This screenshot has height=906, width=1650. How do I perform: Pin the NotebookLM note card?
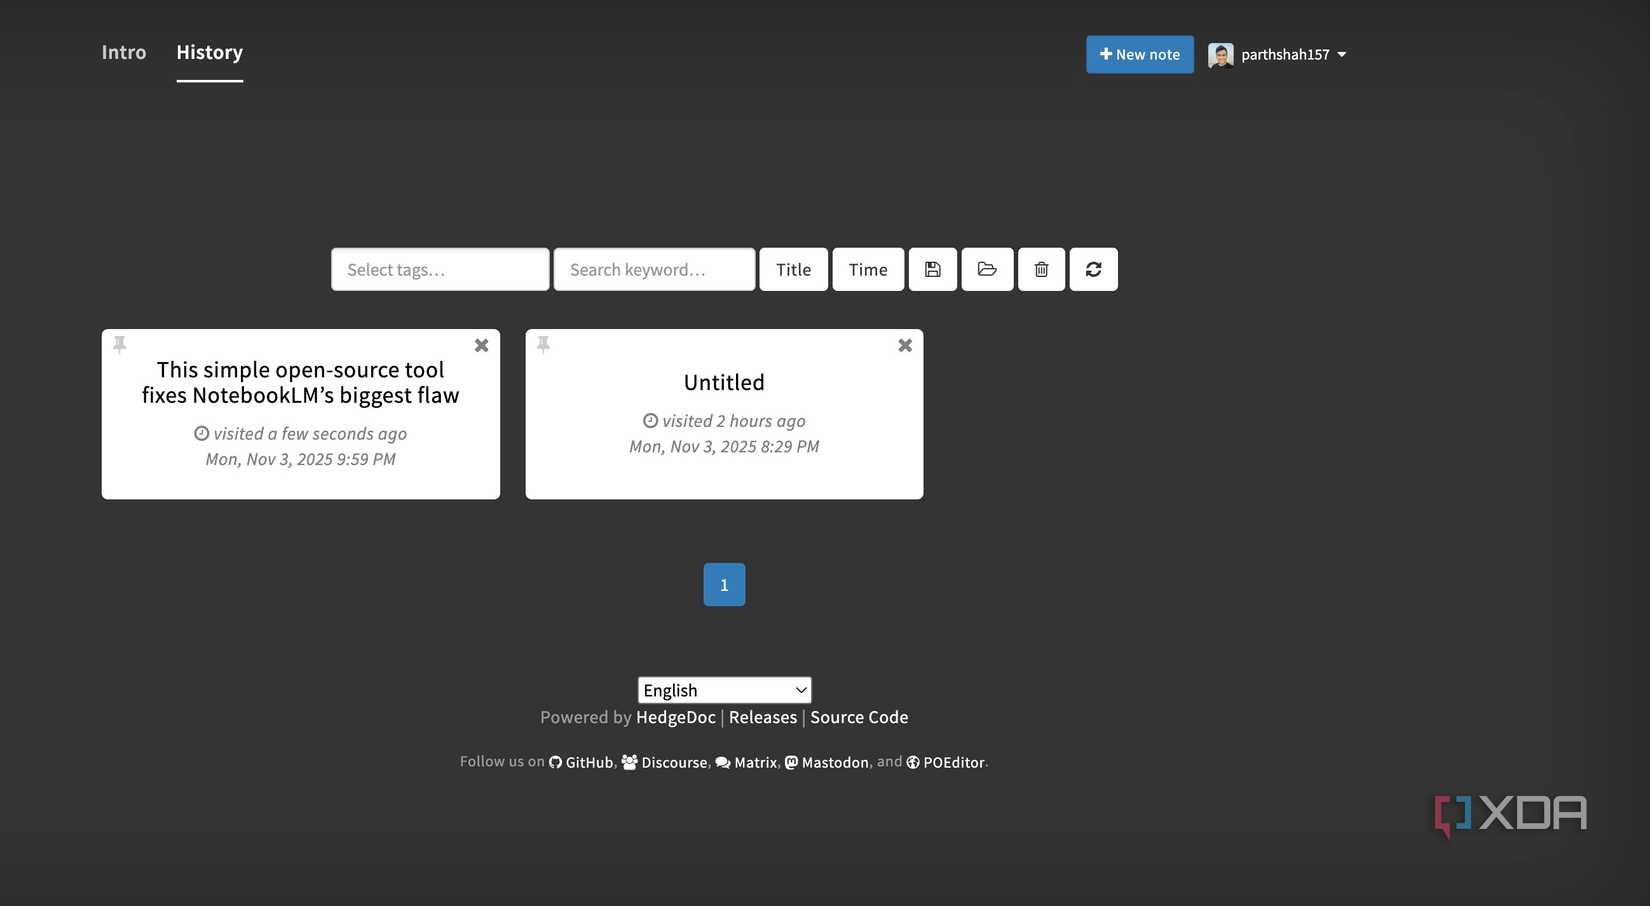coord(119,344)
